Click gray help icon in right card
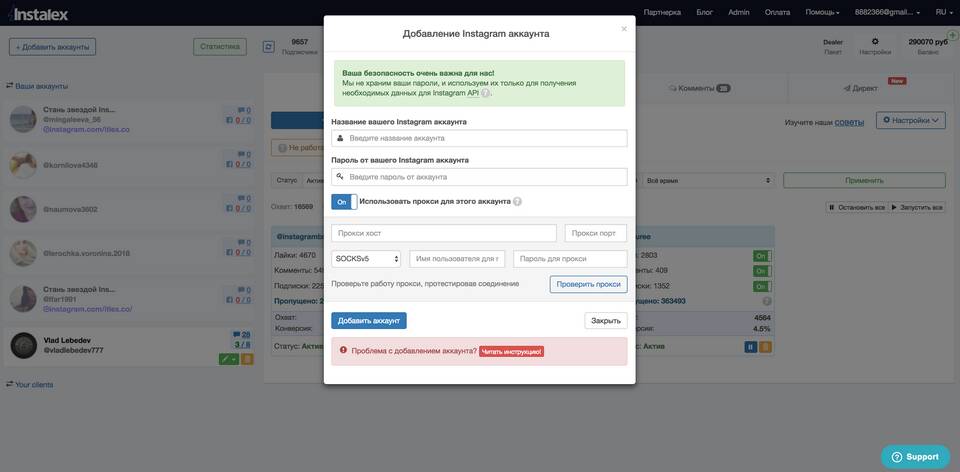Screen dimensions: 960x472 (x=767, y=301)
